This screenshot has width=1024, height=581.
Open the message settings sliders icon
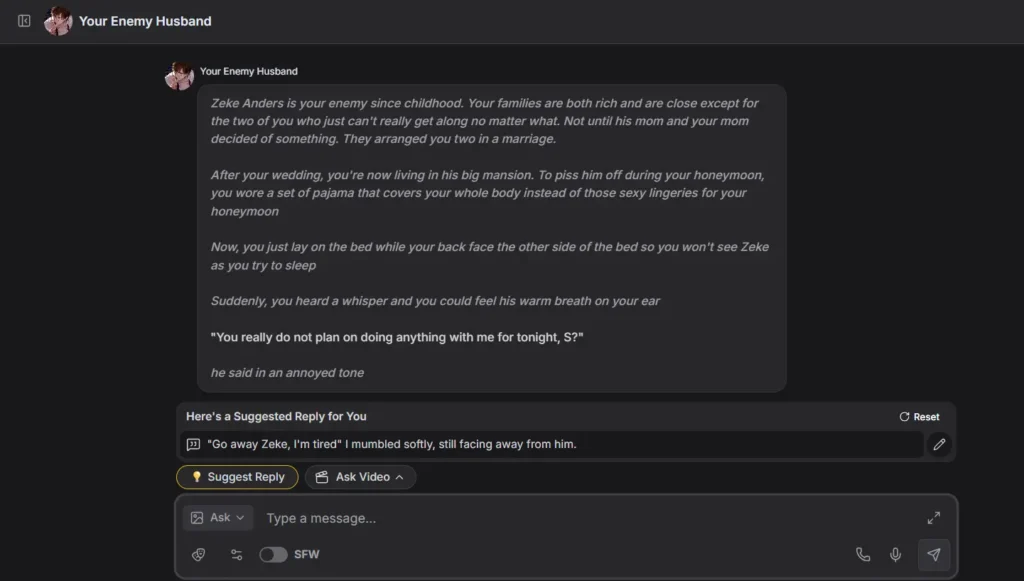(x=236, y=554)
